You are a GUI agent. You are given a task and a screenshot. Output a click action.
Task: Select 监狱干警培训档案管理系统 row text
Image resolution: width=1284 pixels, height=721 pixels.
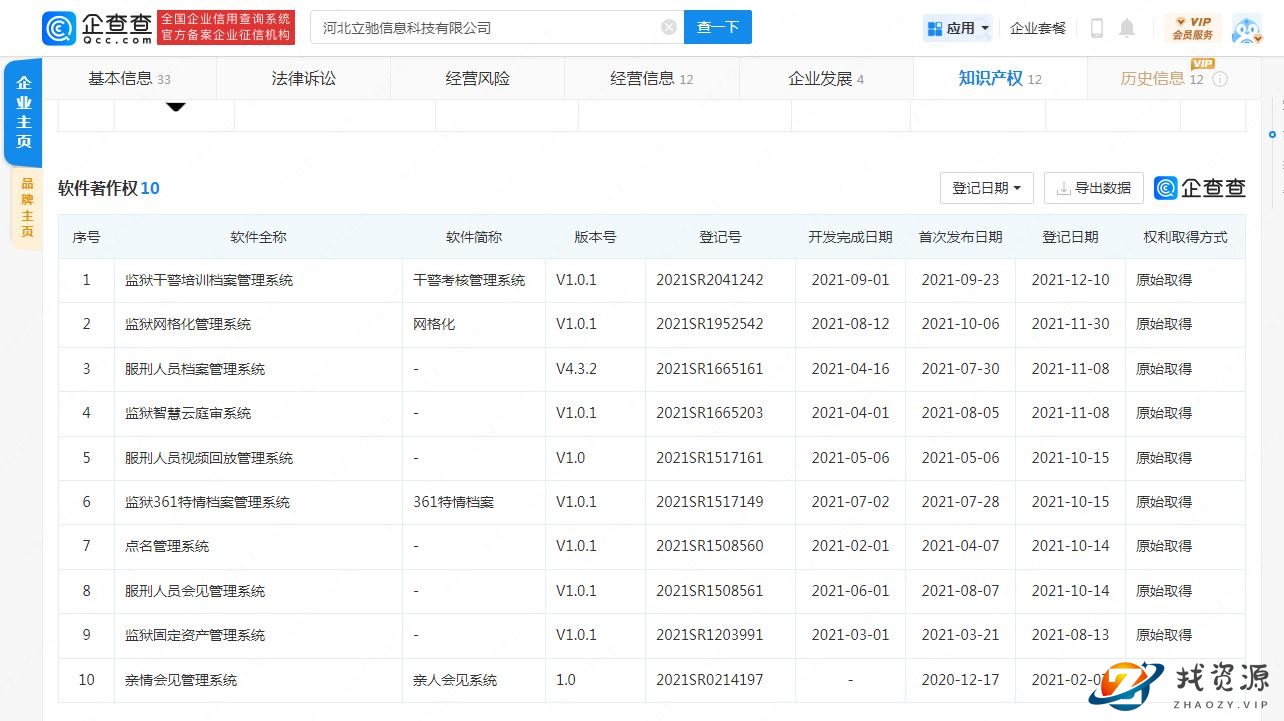[209, 280]
